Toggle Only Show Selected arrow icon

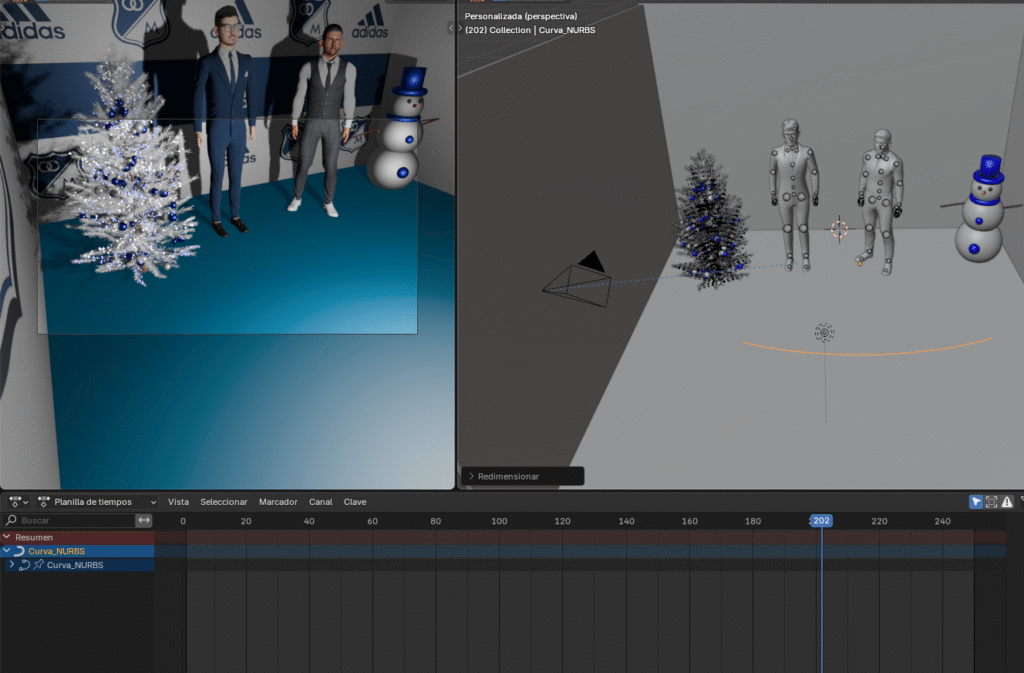[x=976, y=502]
